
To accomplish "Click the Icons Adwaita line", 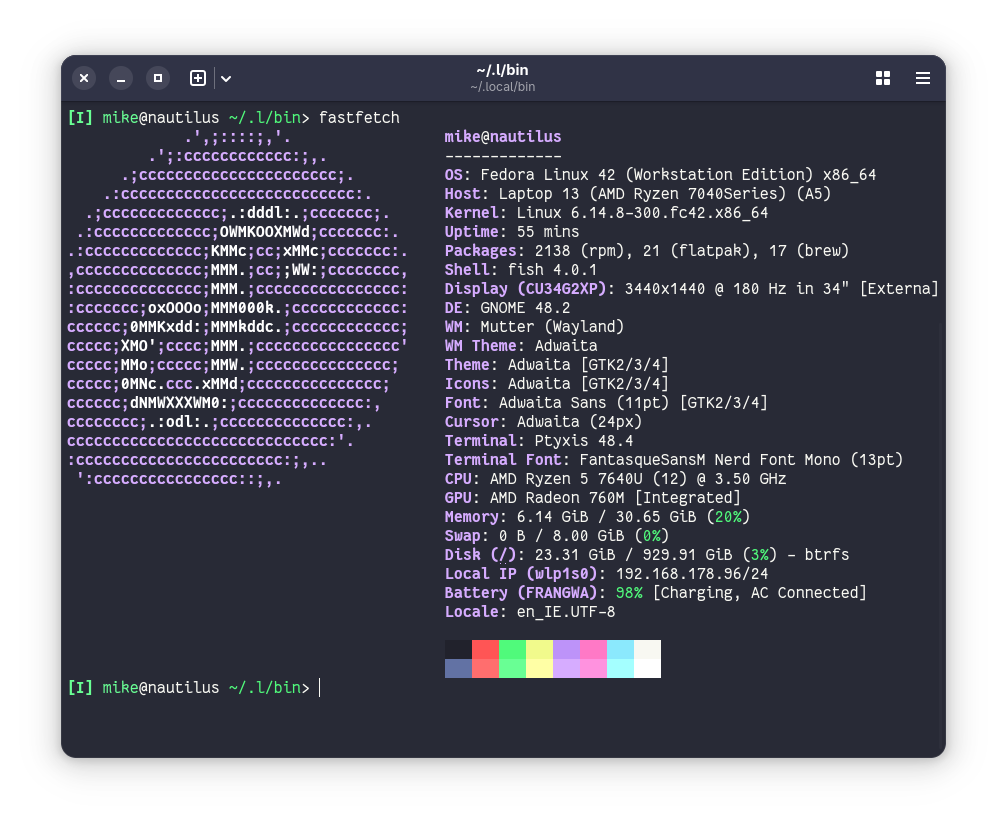I will click(557, 384).
